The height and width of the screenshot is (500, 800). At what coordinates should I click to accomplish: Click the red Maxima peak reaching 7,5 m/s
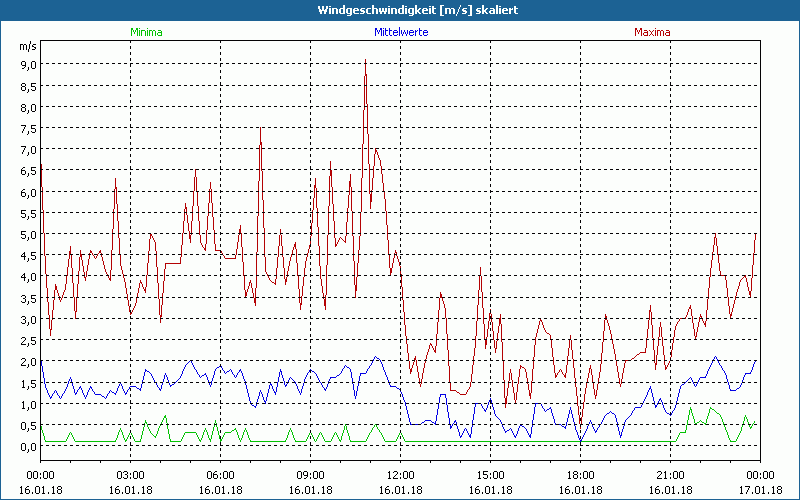click(260, 129)
